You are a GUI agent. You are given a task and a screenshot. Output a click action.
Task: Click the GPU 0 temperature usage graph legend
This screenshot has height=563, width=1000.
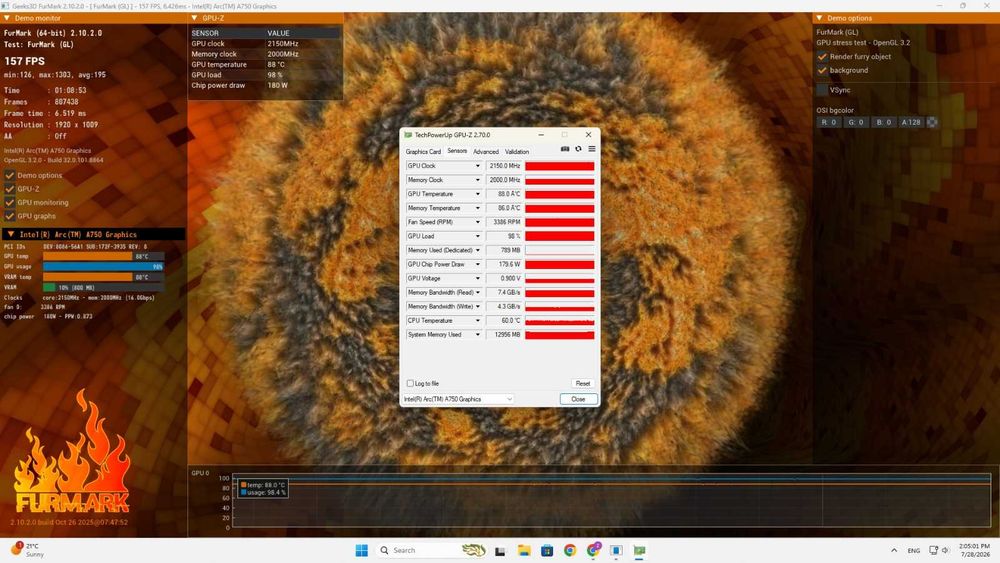point(263,488)
